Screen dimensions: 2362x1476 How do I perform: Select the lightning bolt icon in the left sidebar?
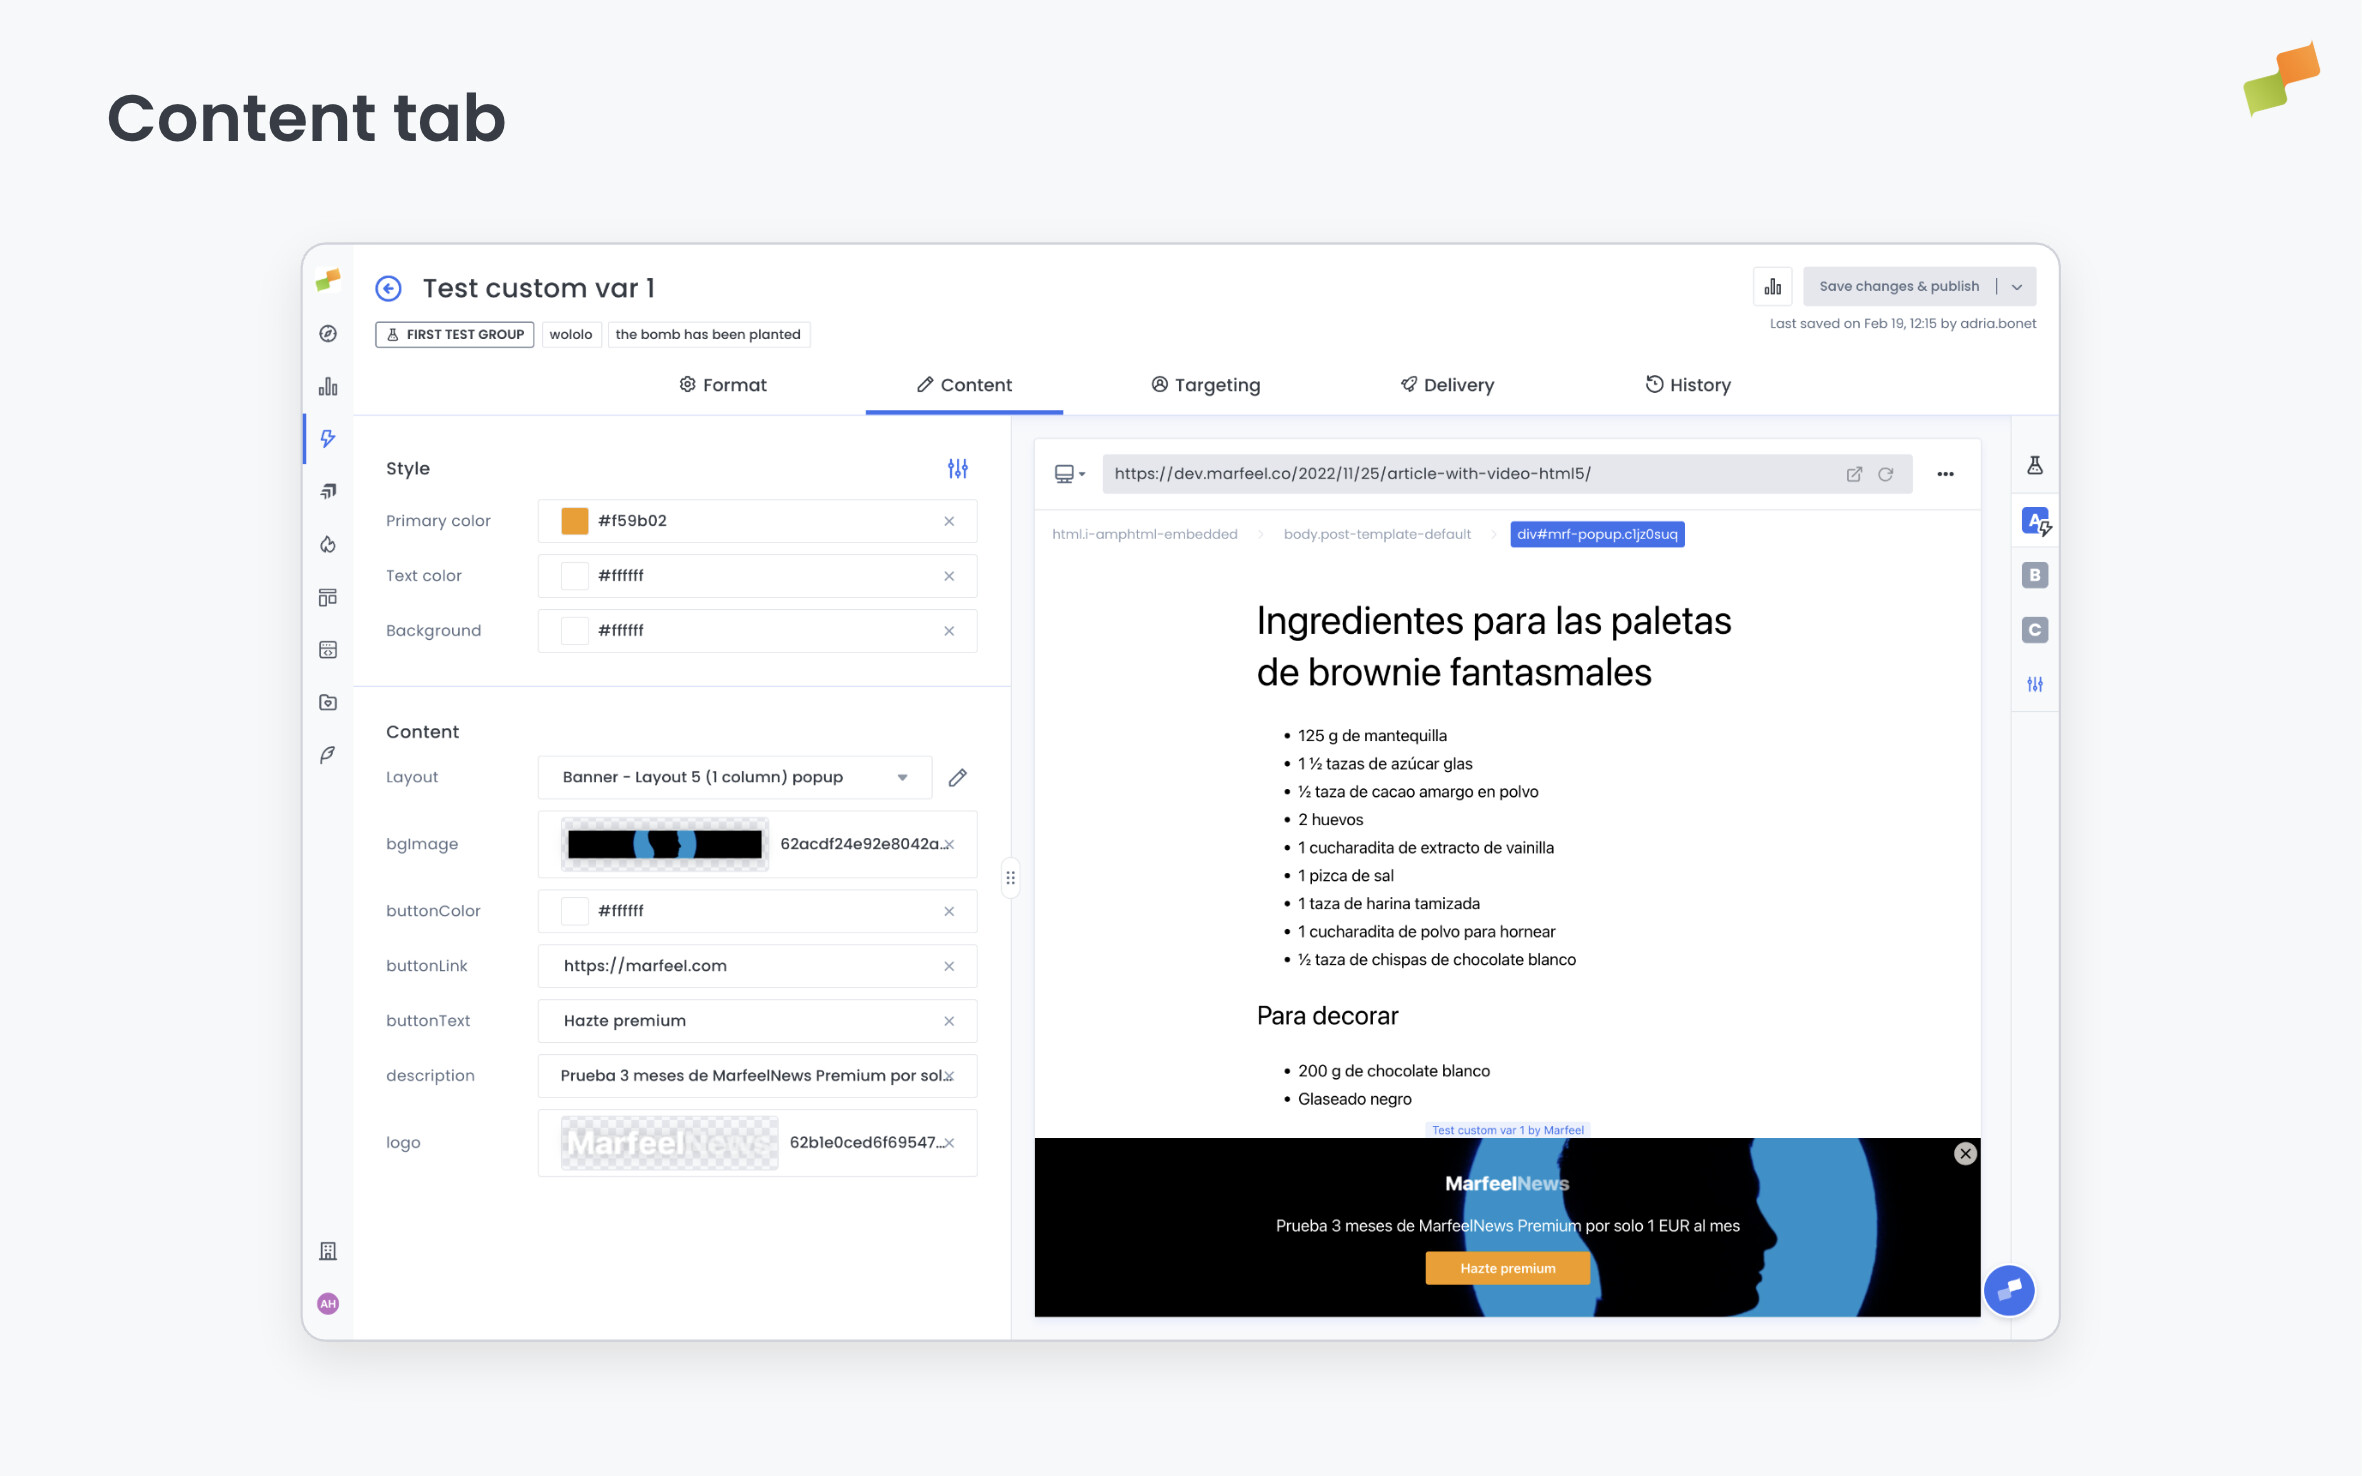(327, 438)
